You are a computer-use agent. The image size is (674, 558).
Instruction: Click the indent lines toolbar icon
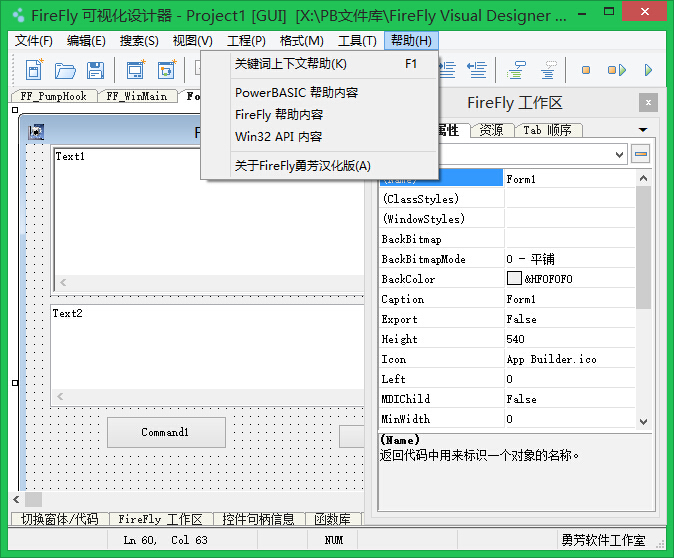click(x=447, y=70)
